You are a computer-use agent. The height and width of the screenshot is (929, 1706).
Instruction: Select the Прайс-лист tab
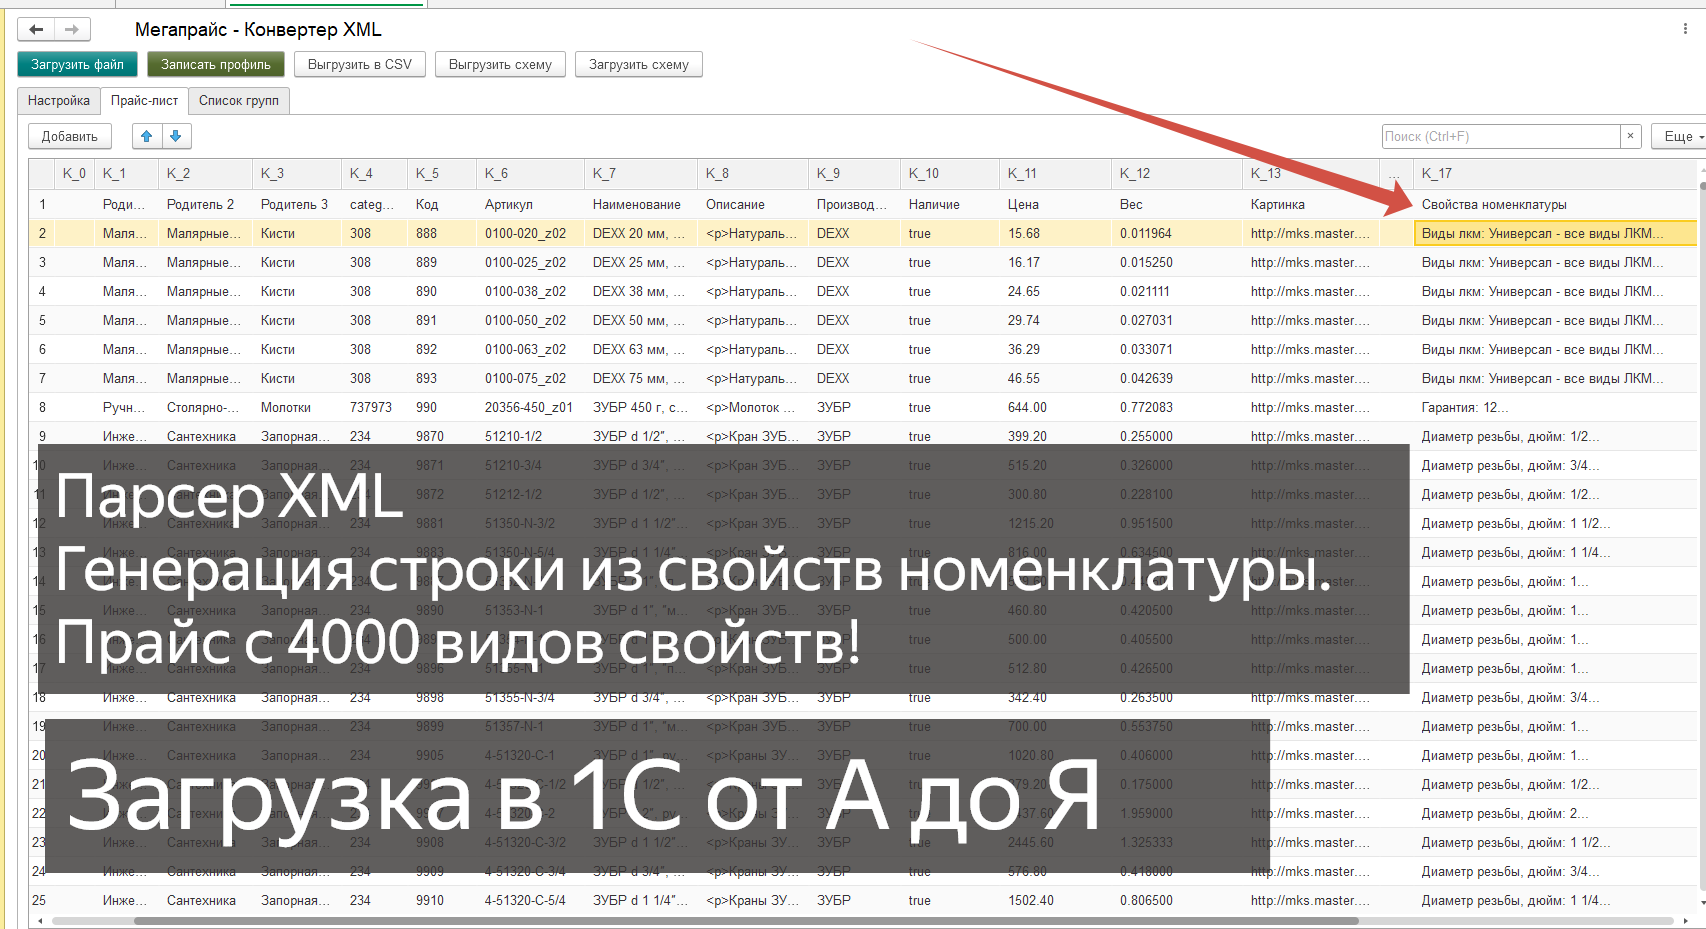(x=144, y=100)
